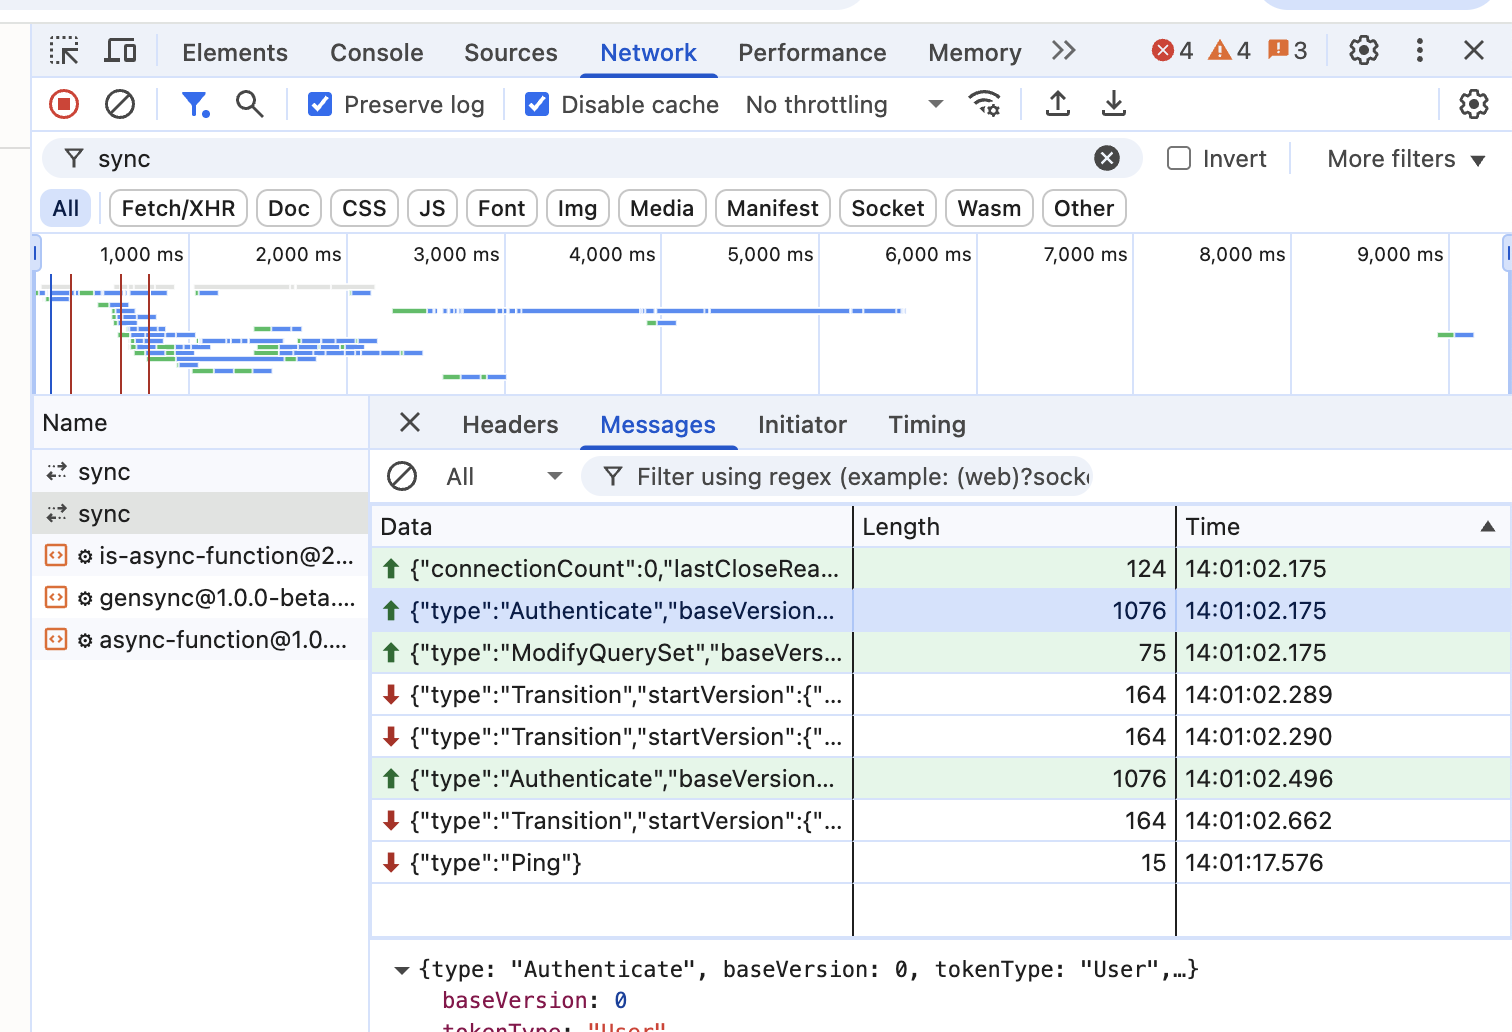This screenshot has width=1512, height=1032.
Task: Export HAR download icon
Action: click(1114, 104)
